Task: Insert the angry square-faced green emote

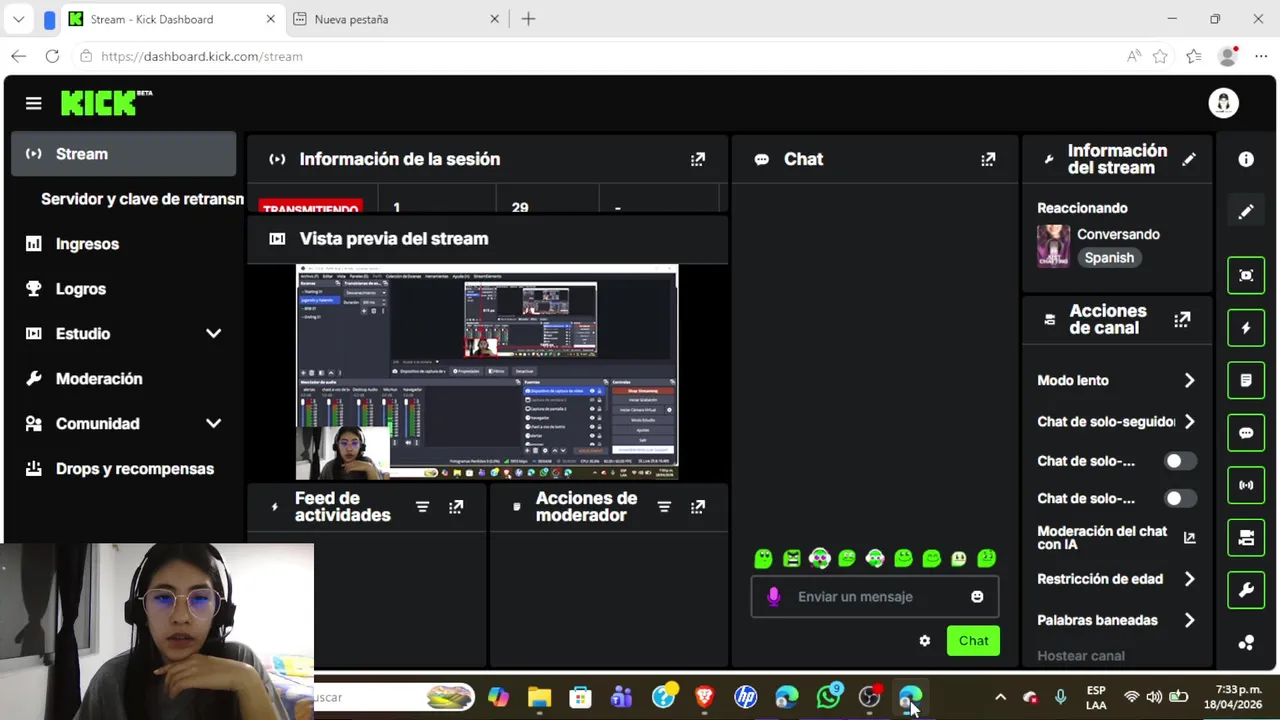Action: click(x=792, y=559)
